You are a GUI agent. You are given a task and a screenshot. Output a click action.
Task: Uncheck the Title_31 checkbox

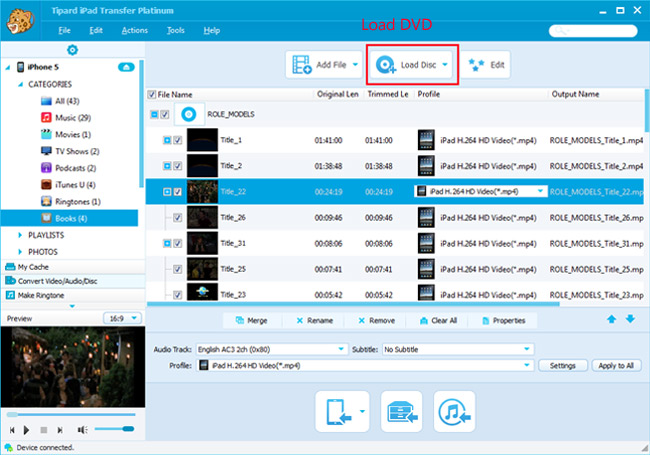(x=177, y=243)
